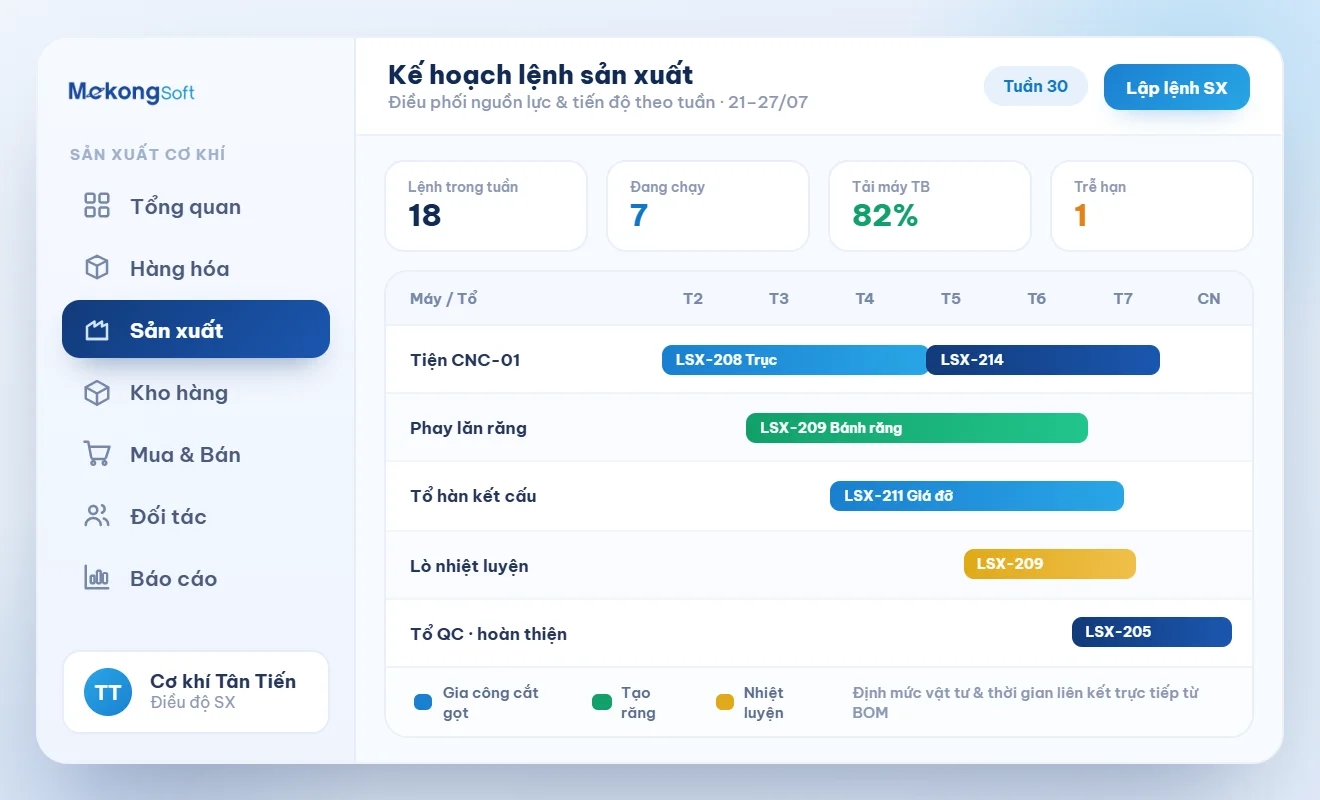The image size is (1320, 800).
Task: Click the Kế hoạch lệnh sản xuất heading
Action: 541,74
